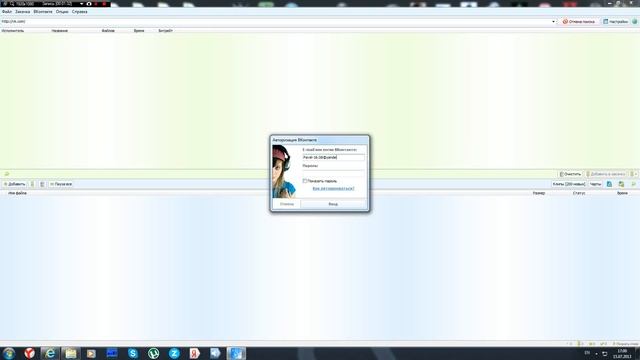Click the Вход button in the dialog

tap(333, 204)
